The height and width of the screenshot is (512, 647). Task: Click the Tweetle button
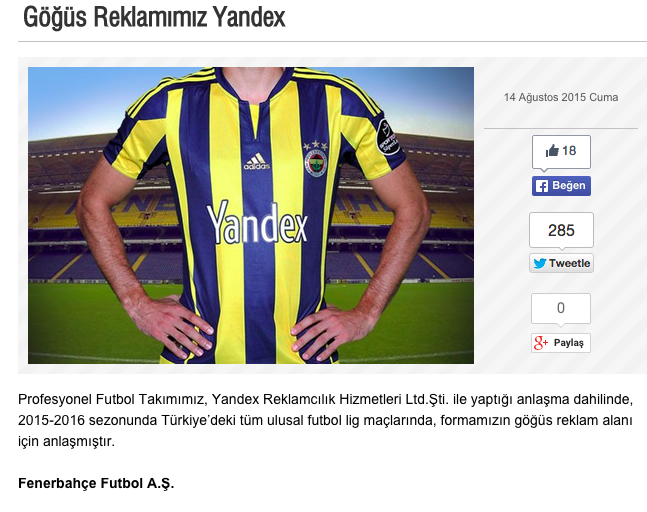(x=561, y=263)
